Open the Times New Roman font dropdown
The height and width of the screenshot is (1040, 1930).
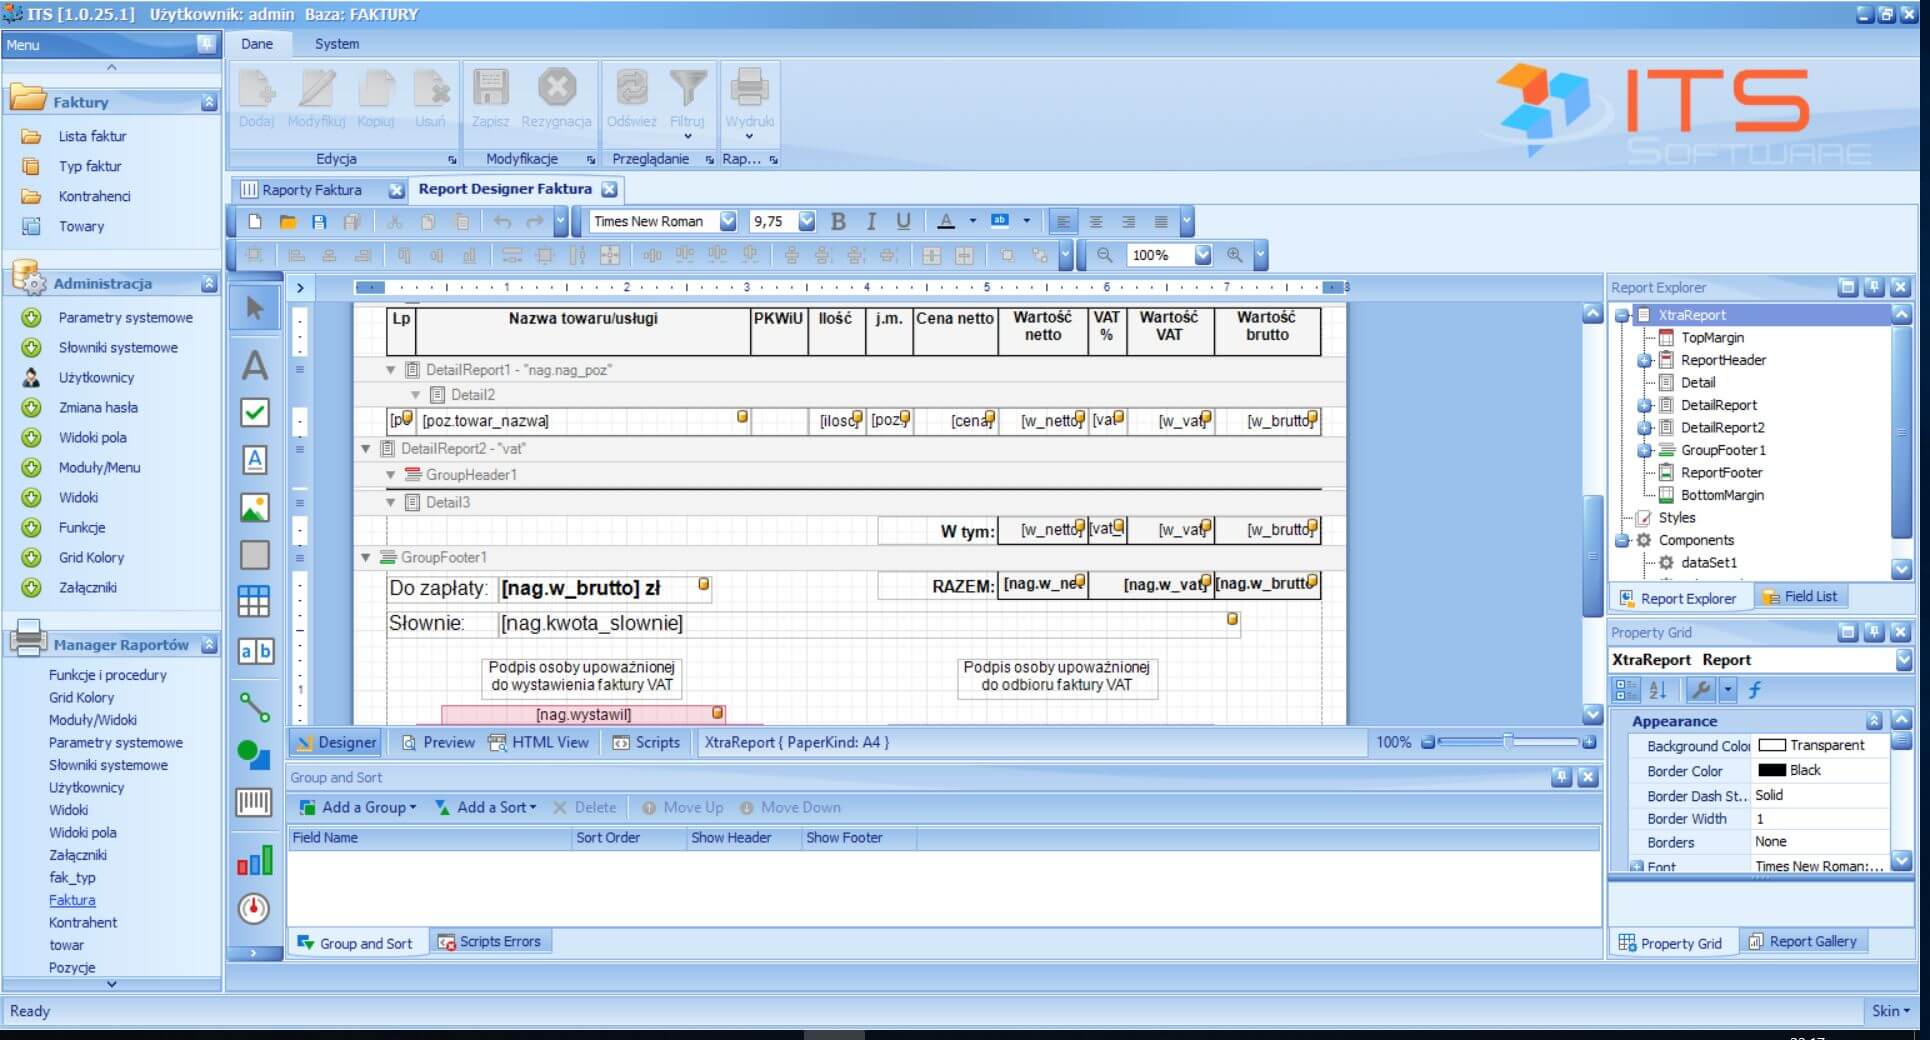click(728, 222)
